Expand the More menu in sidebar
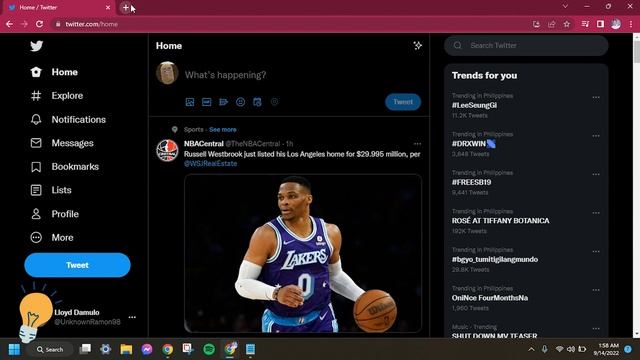 tap(52, 238)
